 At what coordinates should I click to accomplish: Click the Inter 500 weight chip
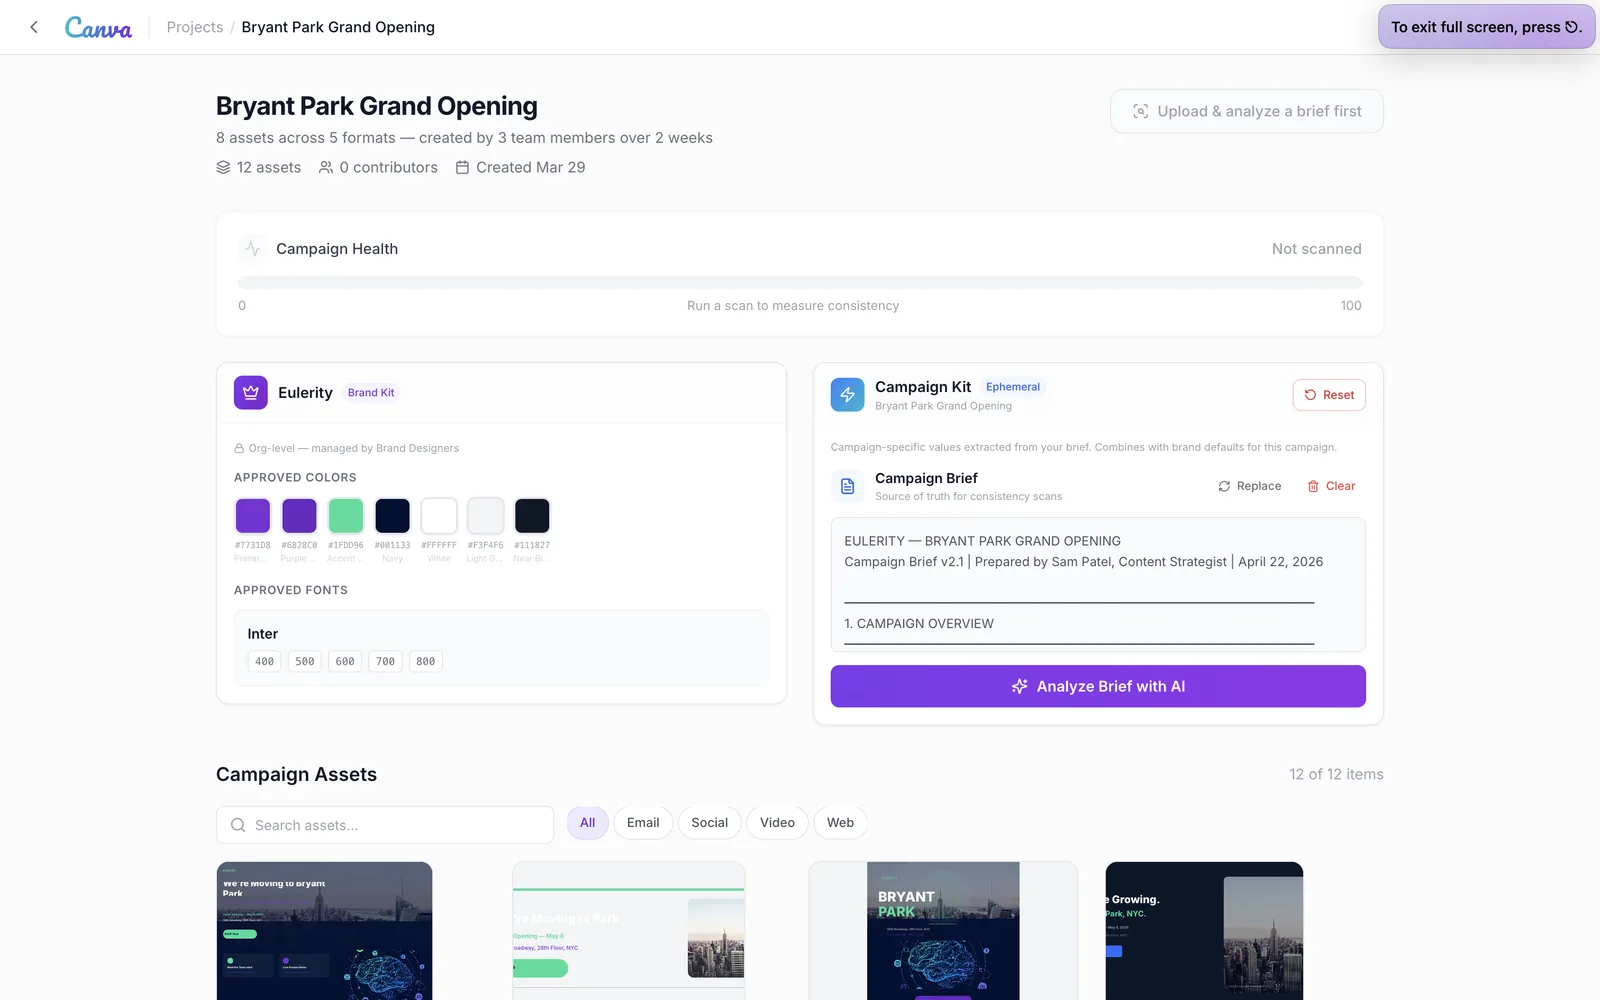pos(305,661)
